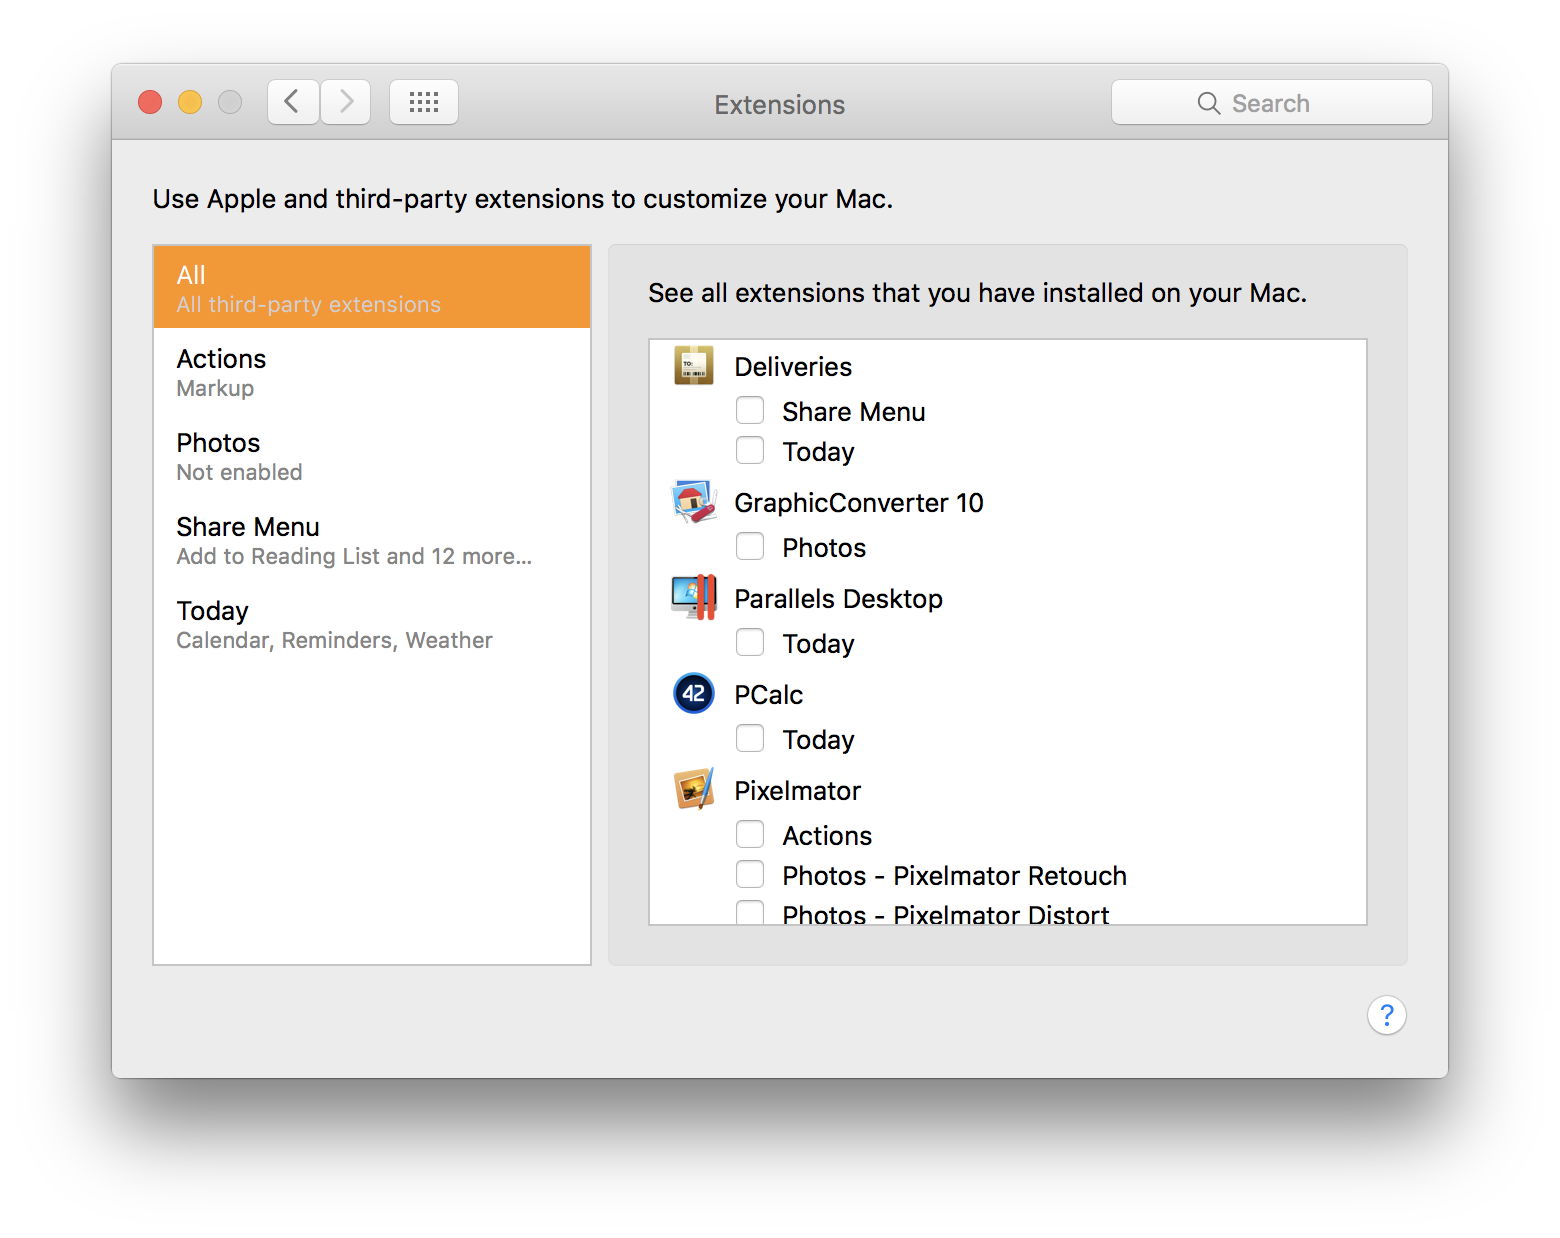1560x1238 pixels.
Task: Click the PCalc app icon
Action: click(x=693, y=694)
